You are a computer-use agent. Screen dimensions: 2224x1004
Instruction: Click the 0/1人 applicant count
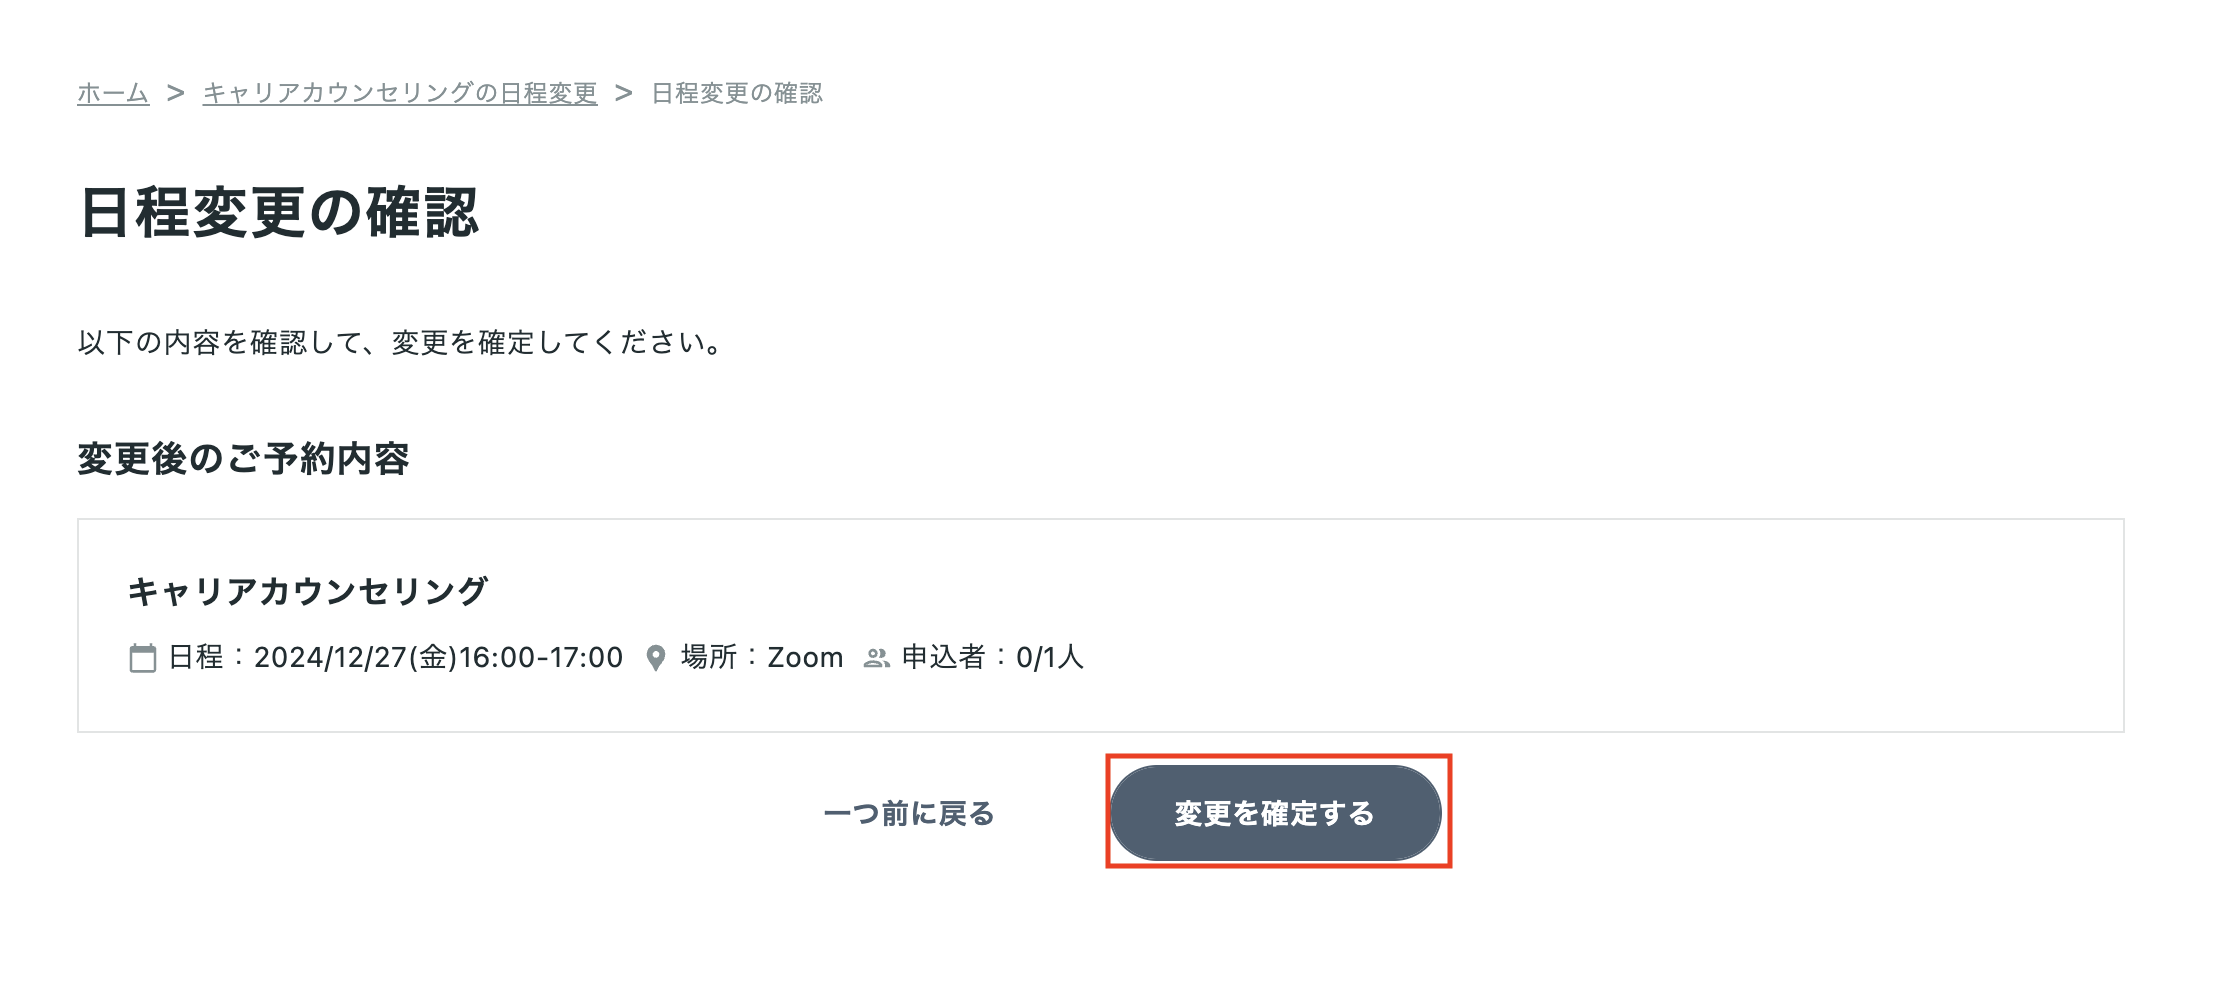(1050, 657)
